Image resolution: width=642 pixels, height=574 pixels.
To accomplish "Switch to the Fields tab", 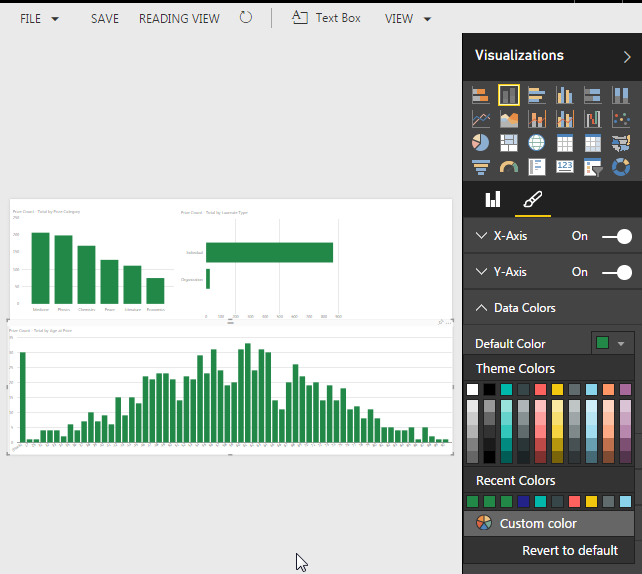I will coord(493,199).
